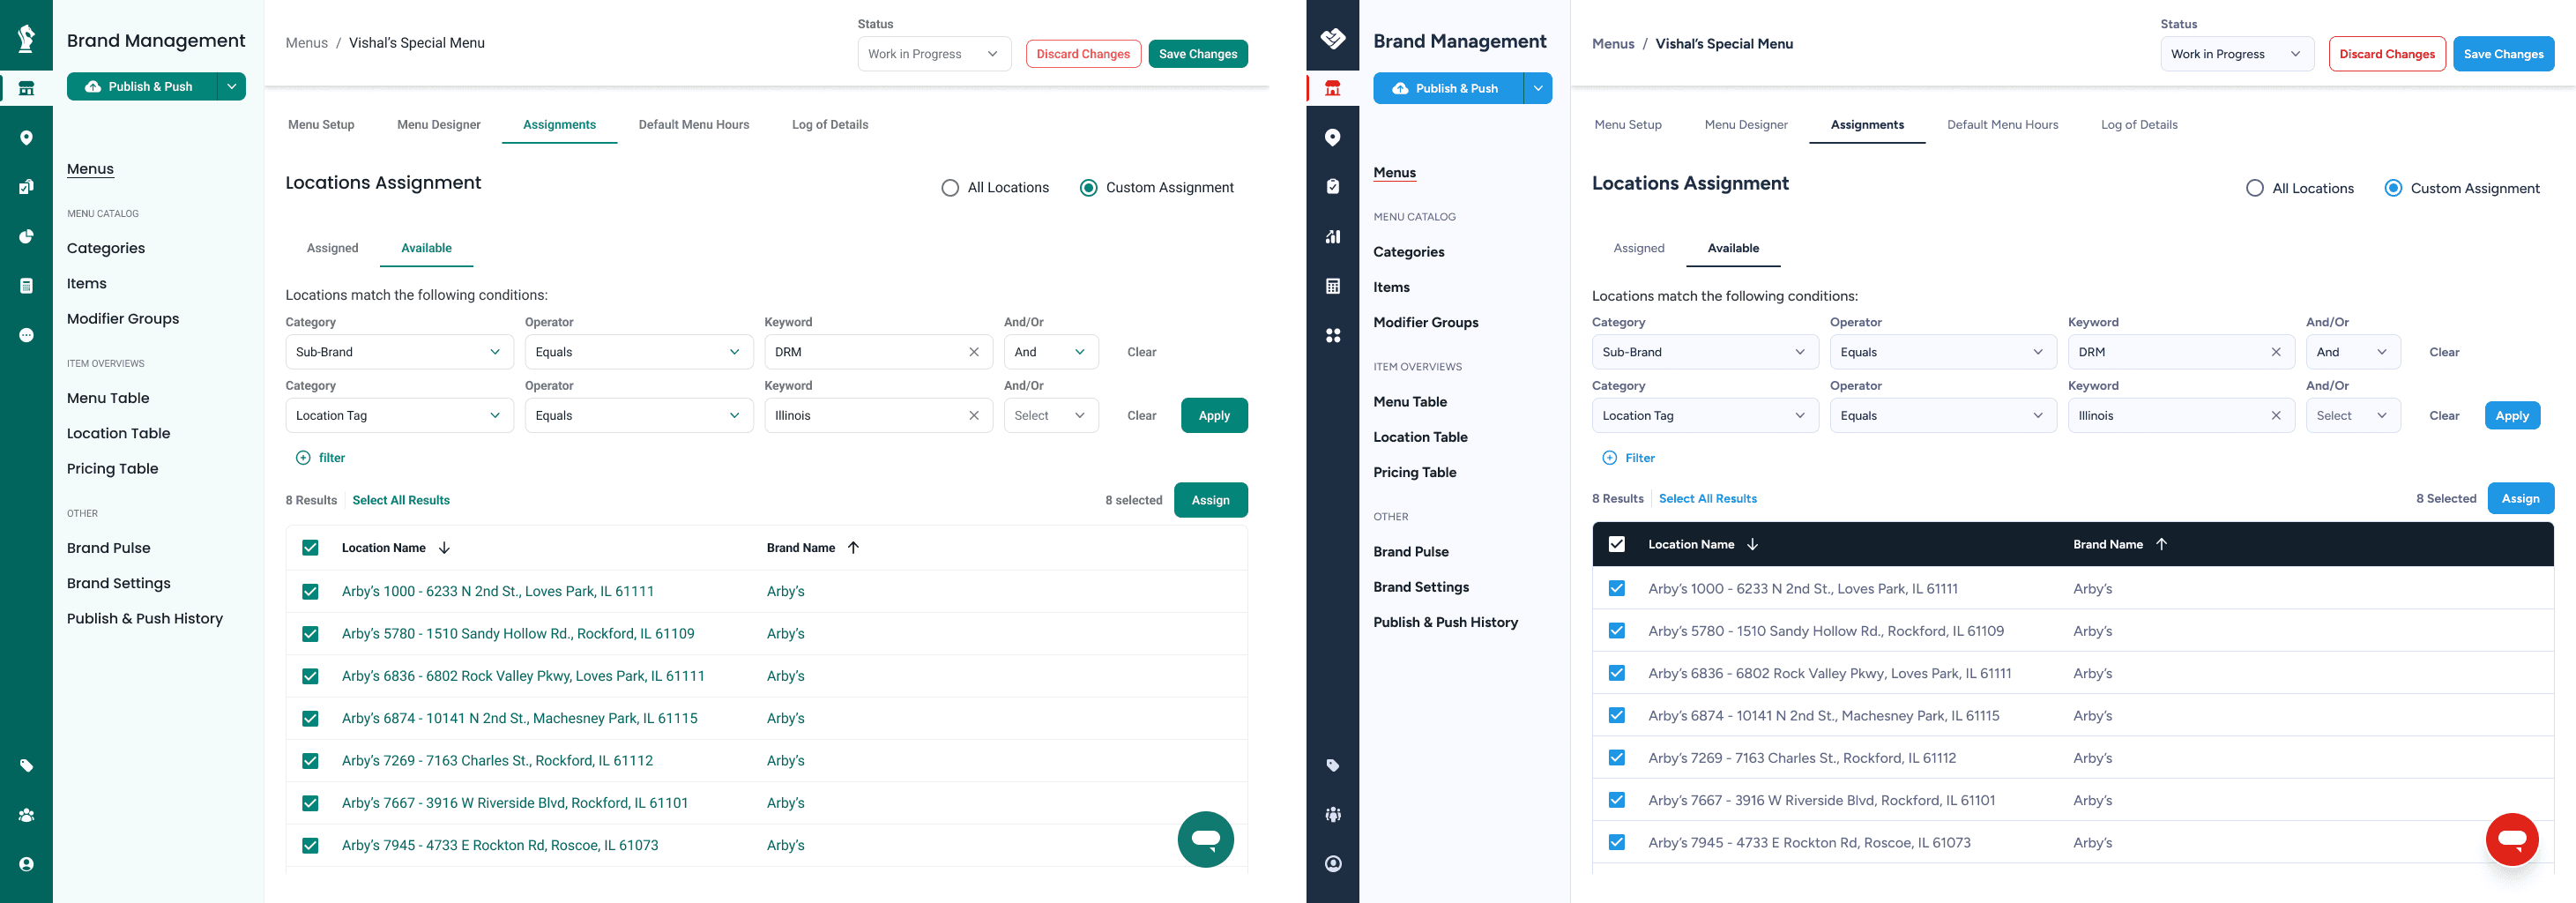
Task: Open the three-dots more icon in the green sidebar
Action: point(27,335)
